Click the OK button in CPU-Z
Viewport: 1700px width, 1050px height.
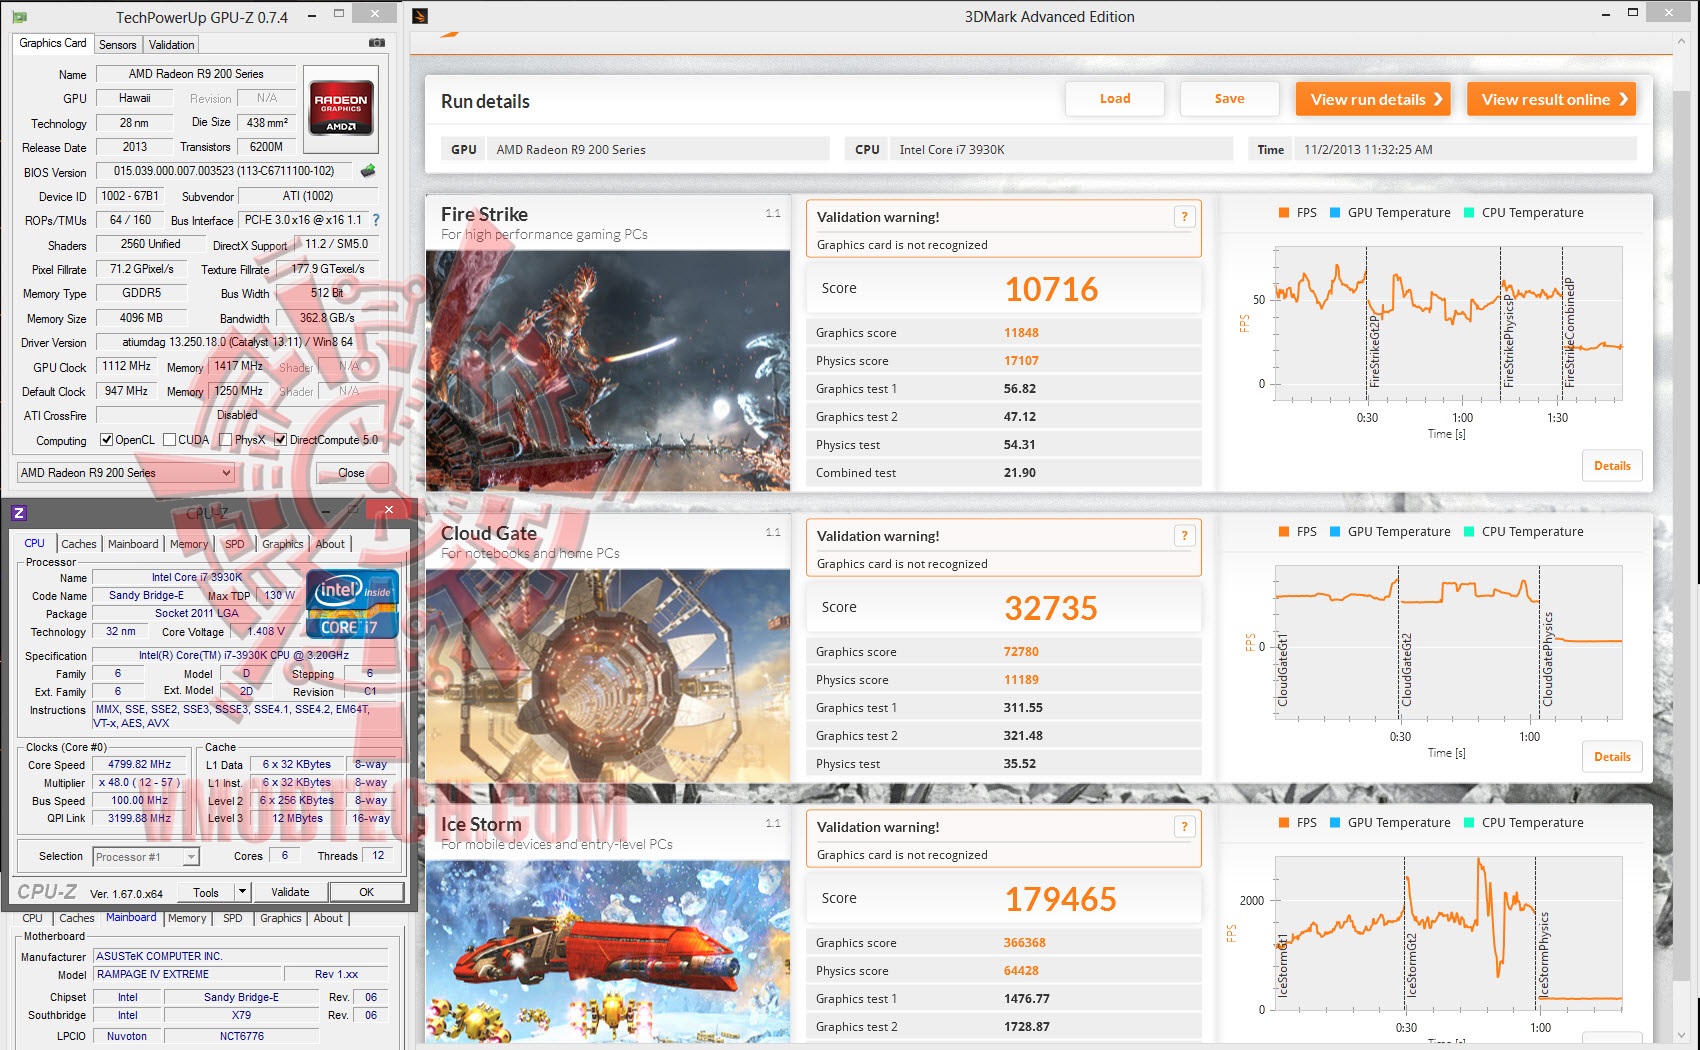(x=367, y=892)
